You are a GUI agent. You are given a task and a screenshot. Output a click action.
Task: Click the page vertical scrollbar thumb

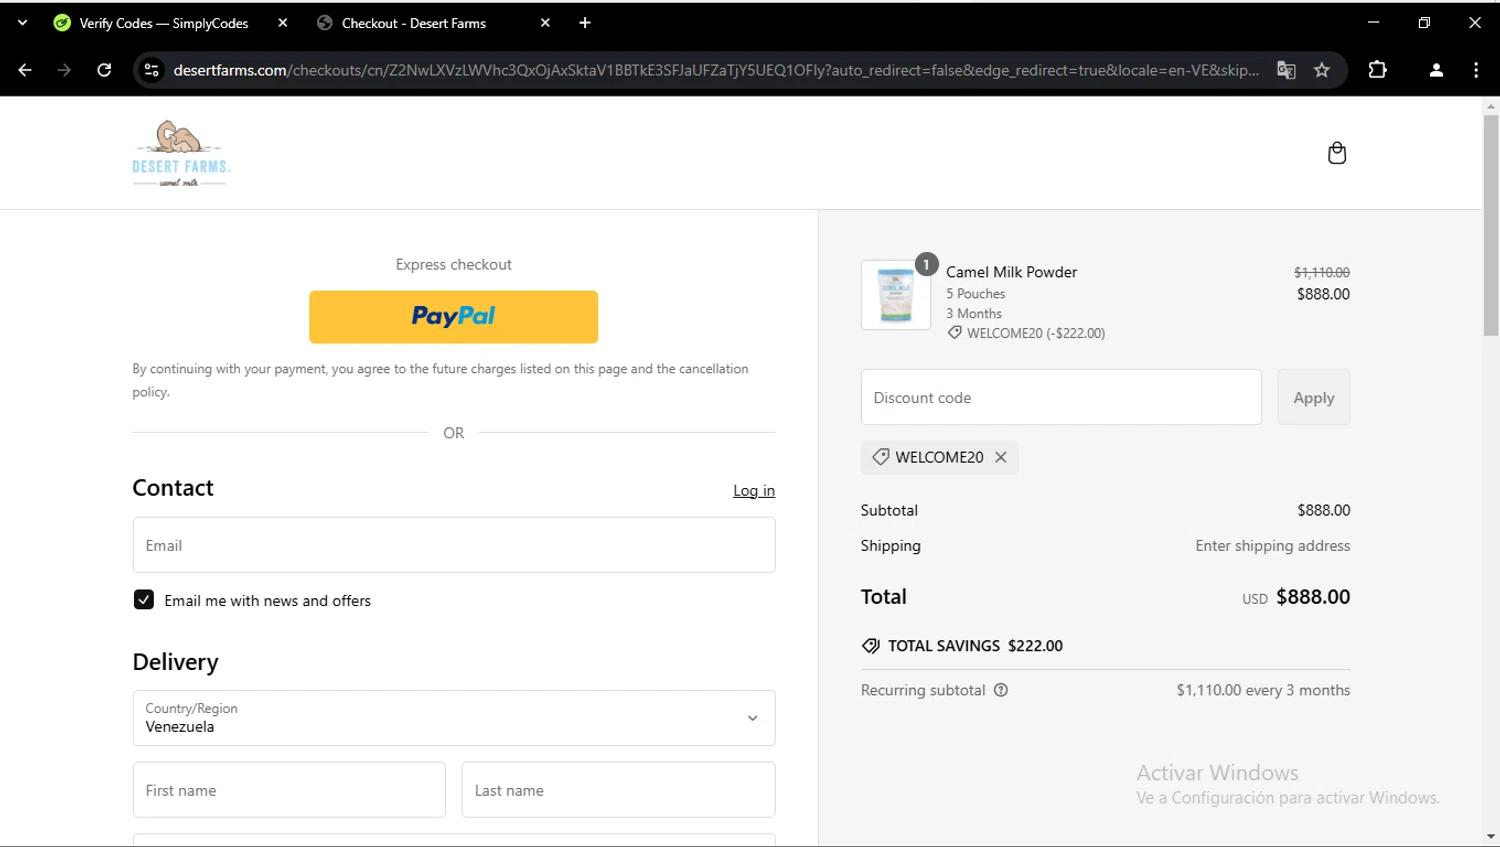click(1491, 225)
